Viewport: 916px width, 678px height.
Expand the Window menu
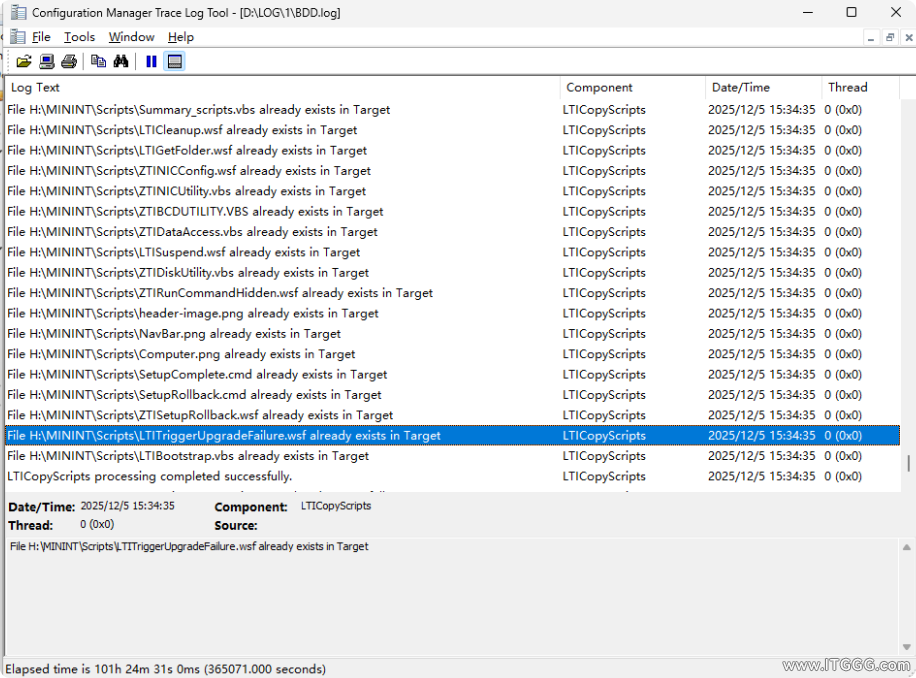[x=131, y=37]
